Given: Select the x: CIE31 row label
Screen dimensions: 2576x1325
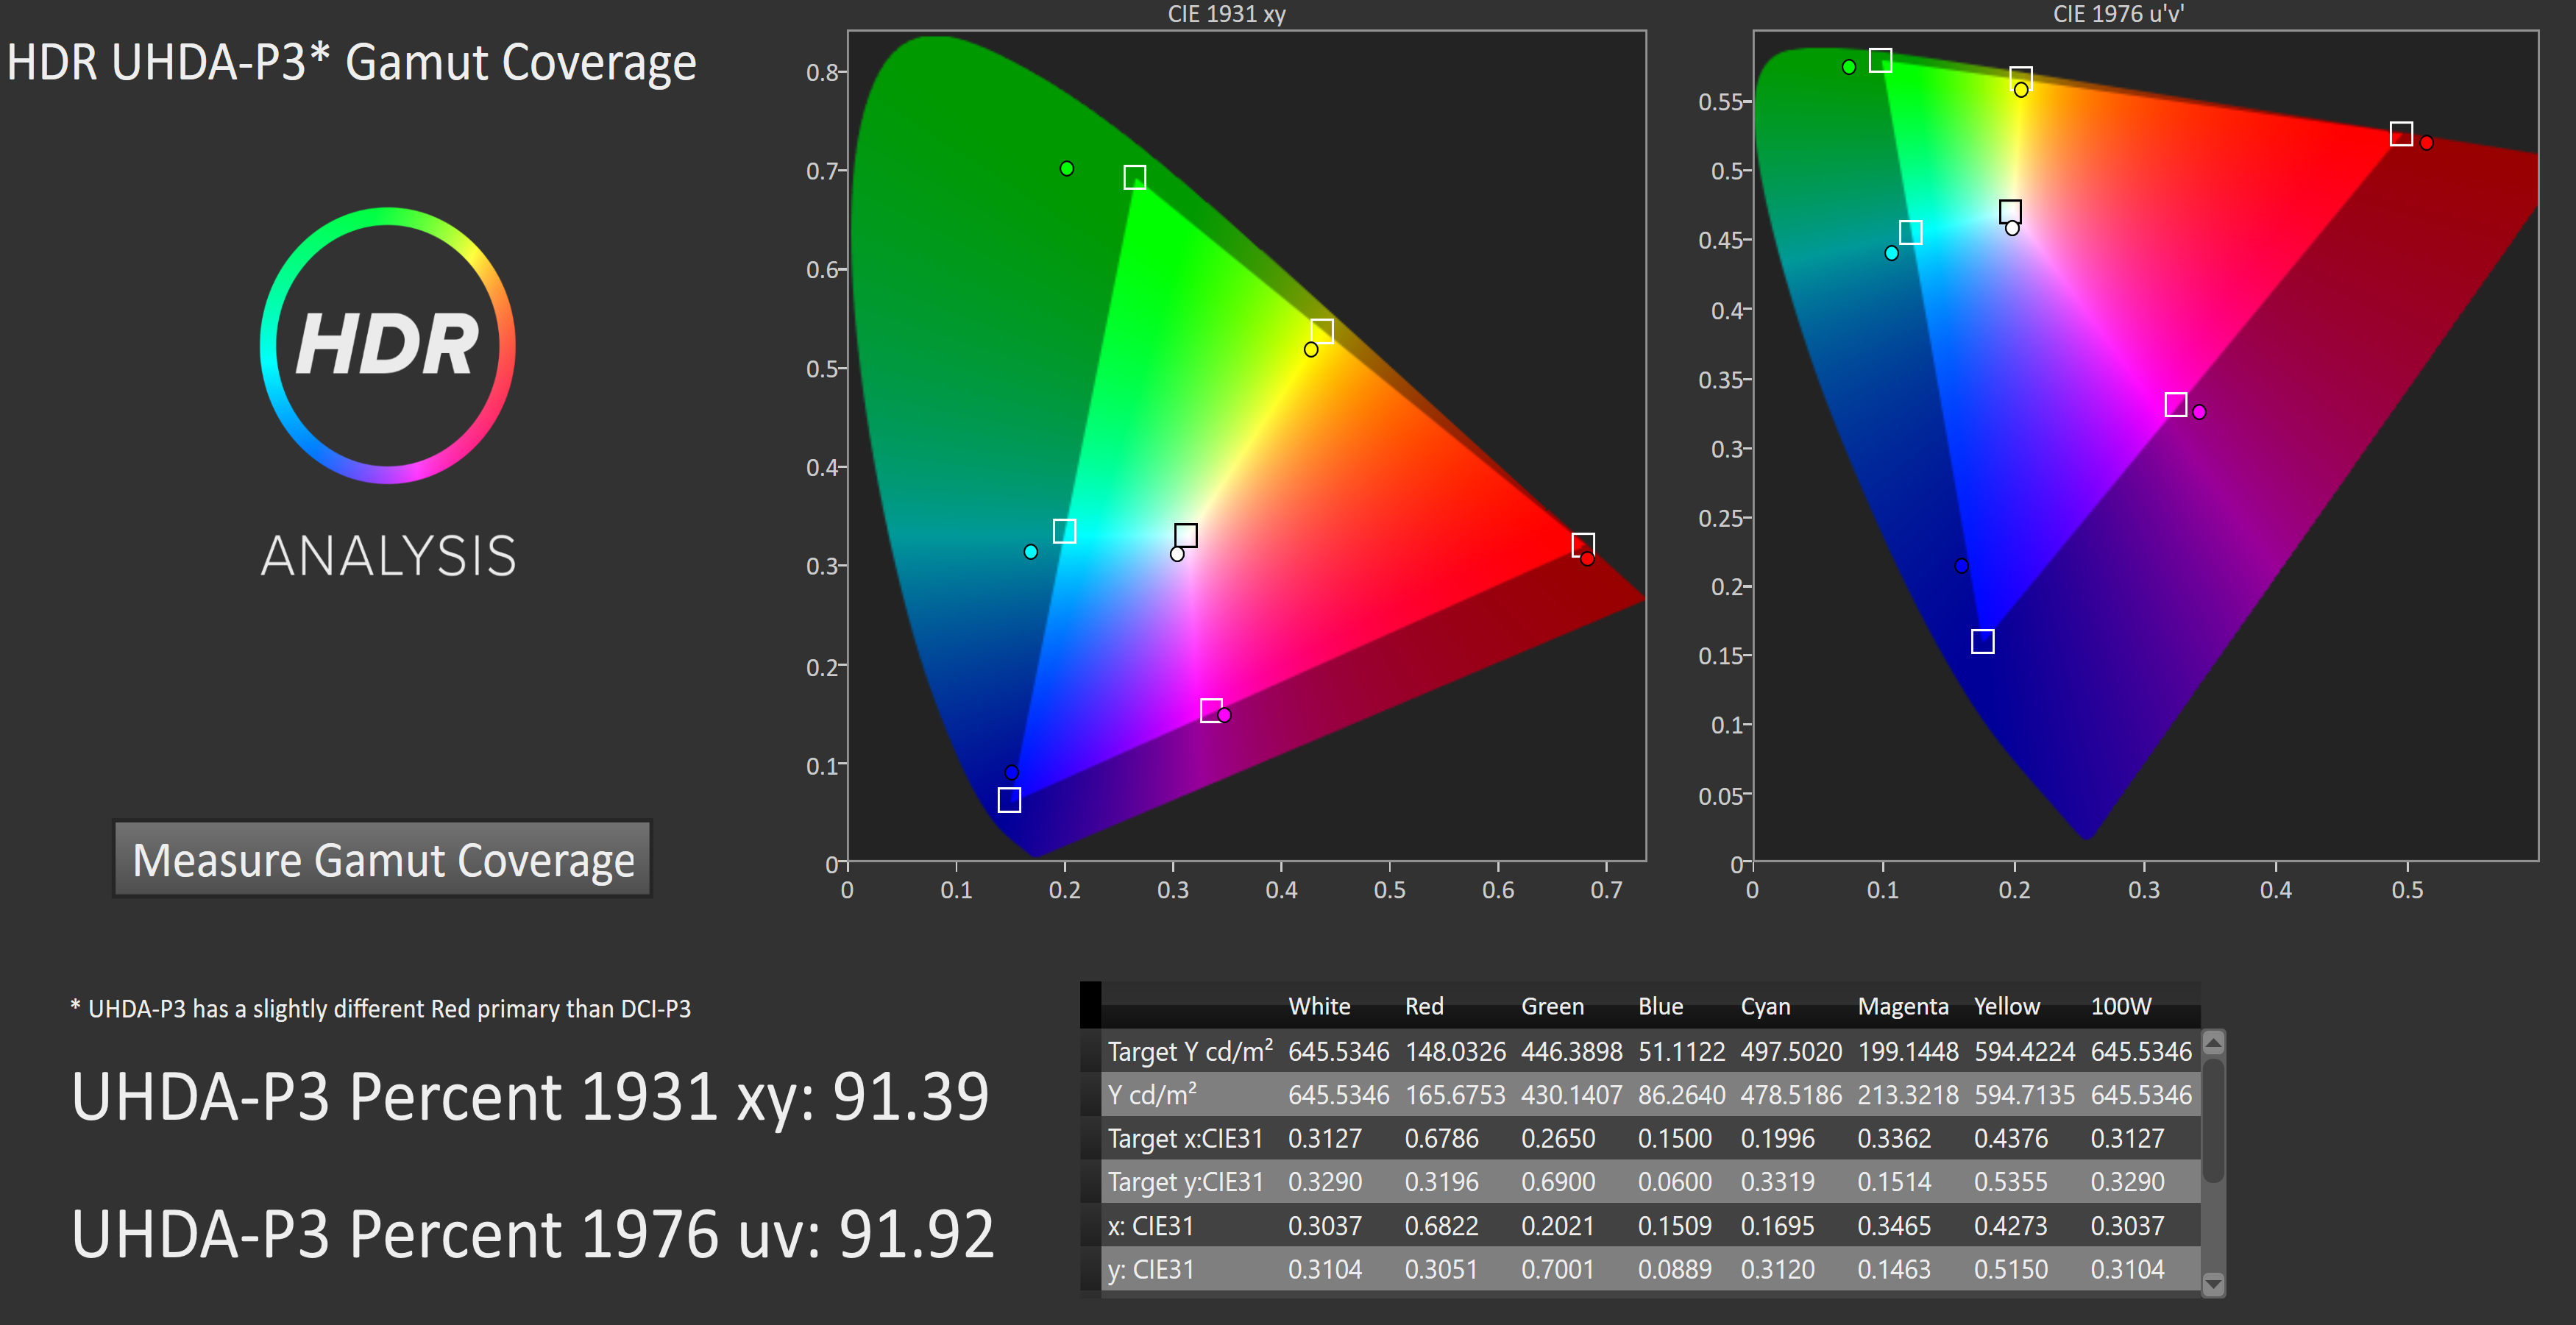Looking at the screenshot, I should click(1150, 1225).
